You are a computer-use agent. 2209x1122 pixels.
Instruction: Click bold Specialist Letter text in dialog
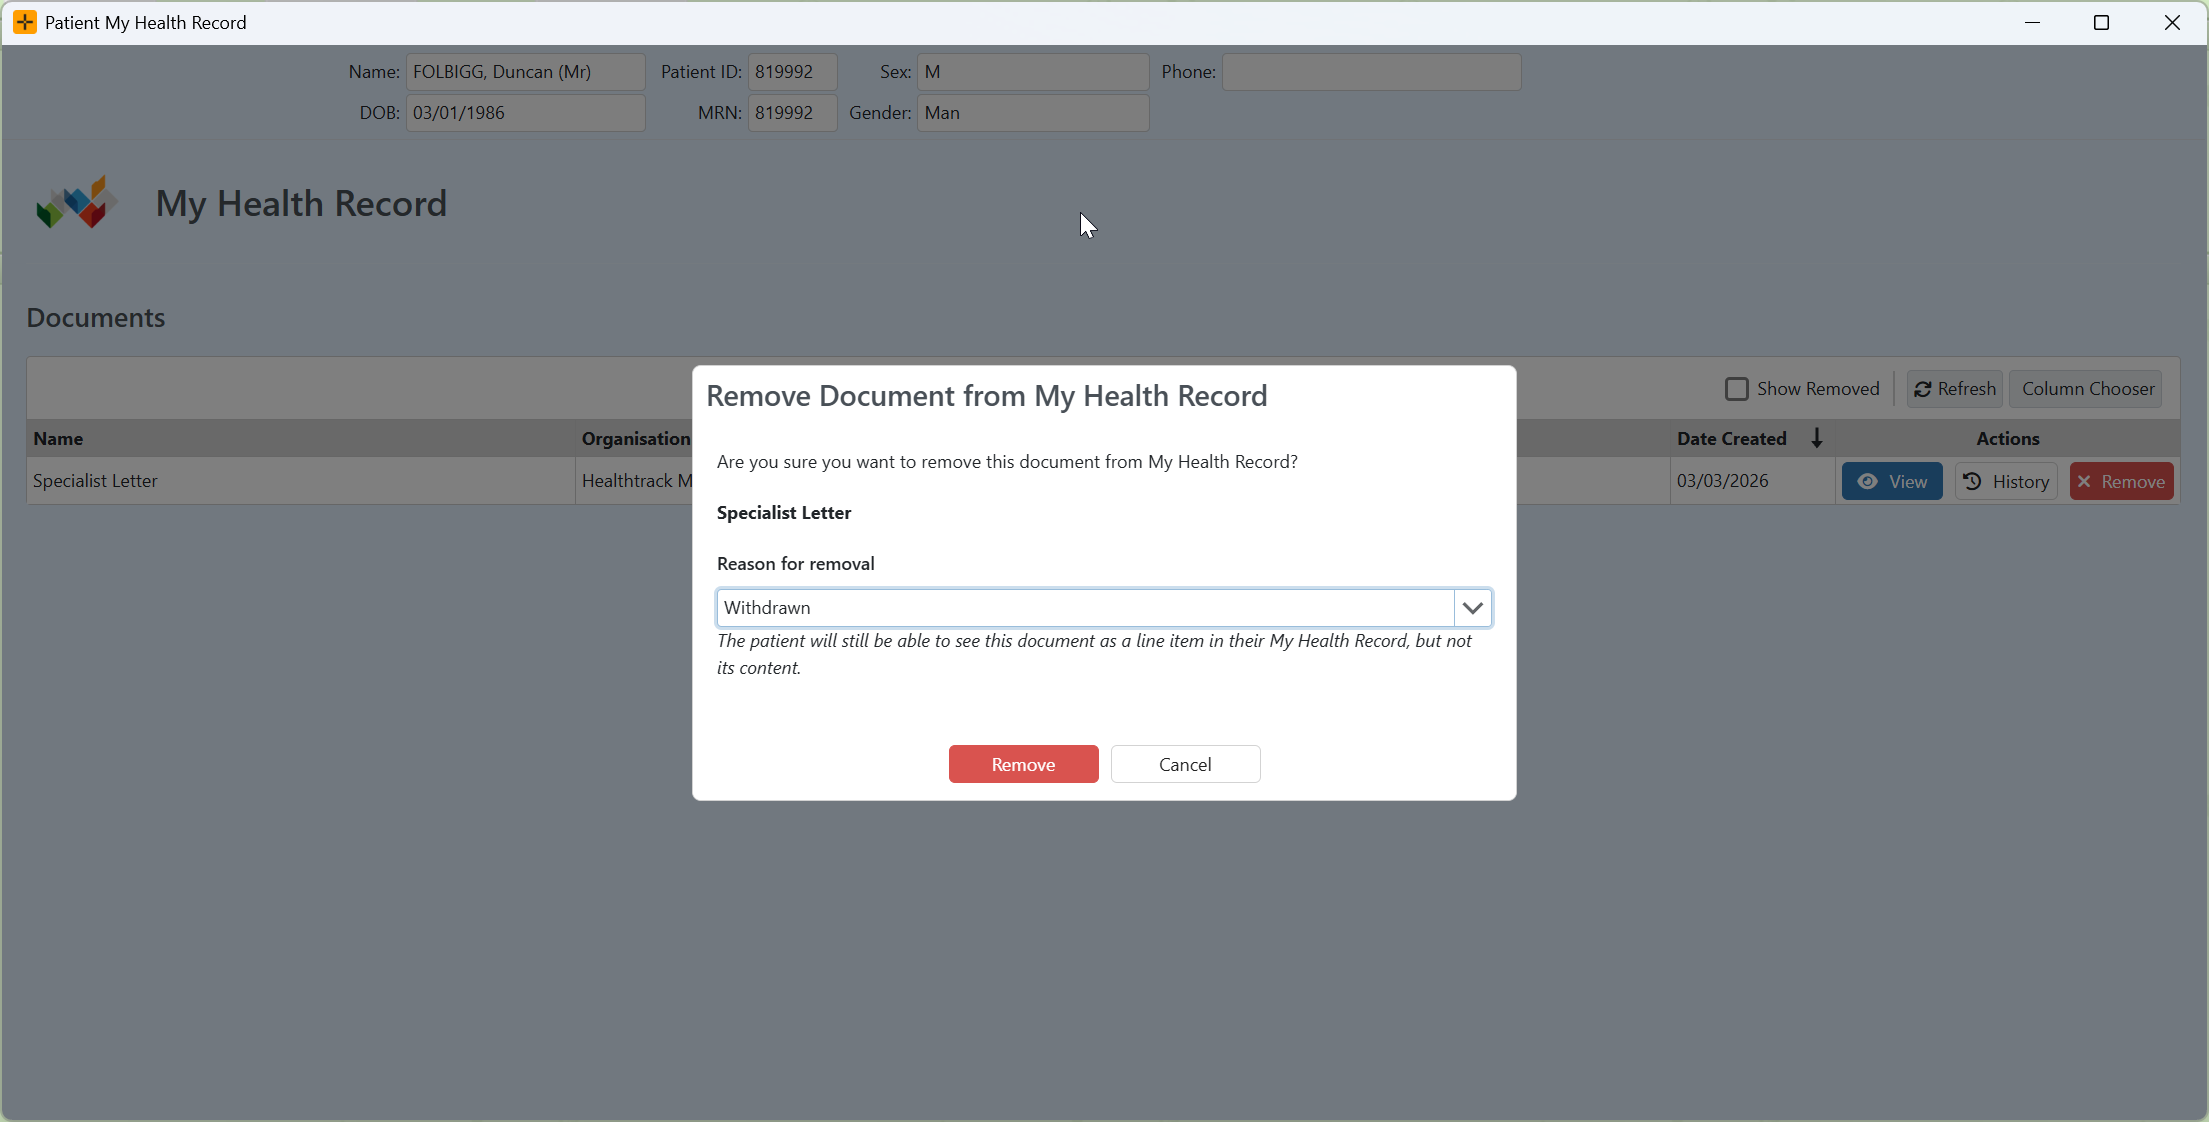784,512
